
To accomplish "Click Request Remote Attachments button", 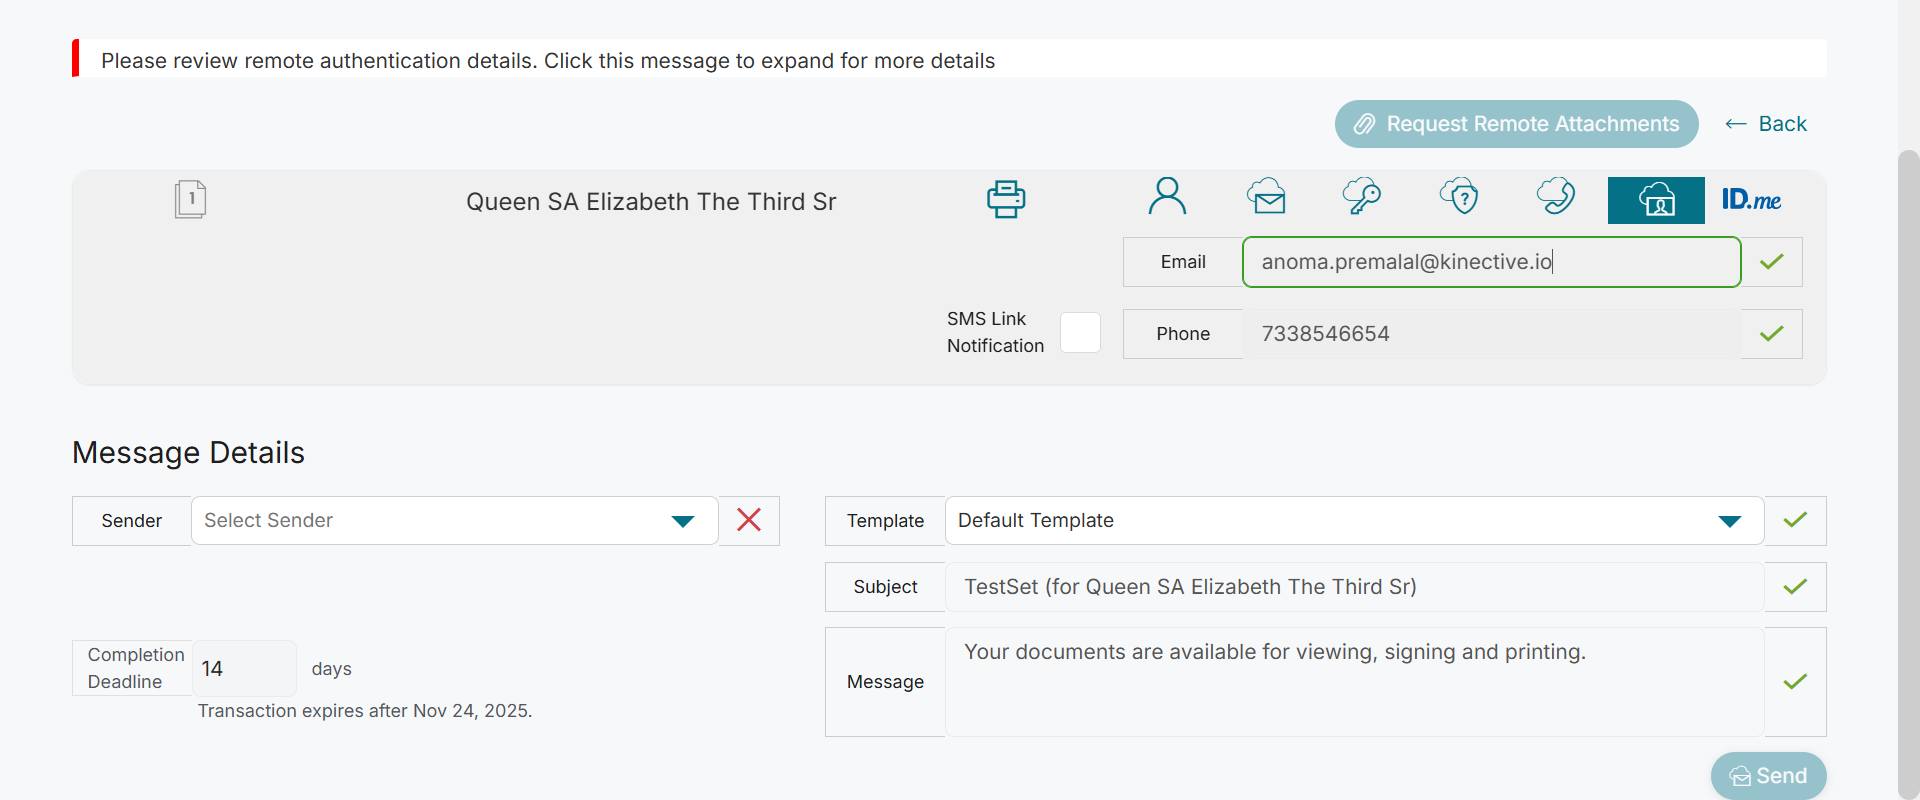I will click(x=1516, y=124).
